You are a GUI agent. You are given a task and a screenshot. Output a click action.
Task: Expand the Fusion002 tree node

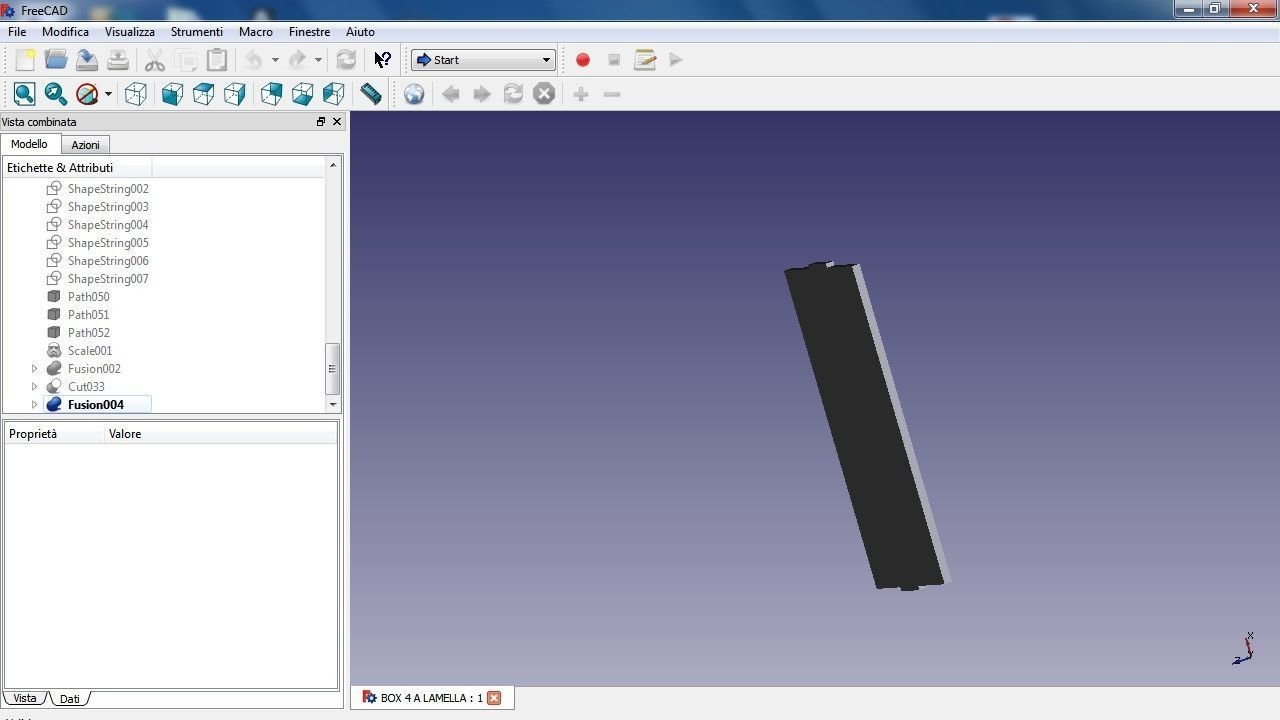(x=34, y=369)
